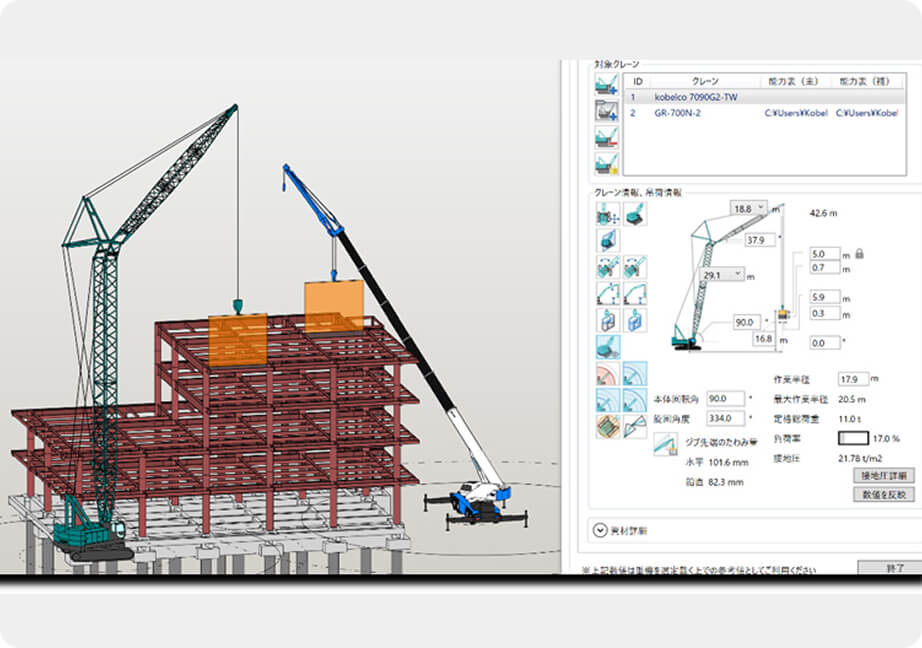Click the add crane icon with plus sign
The image size is (922, 648).
pyautogui.click(x=606, y=85)
